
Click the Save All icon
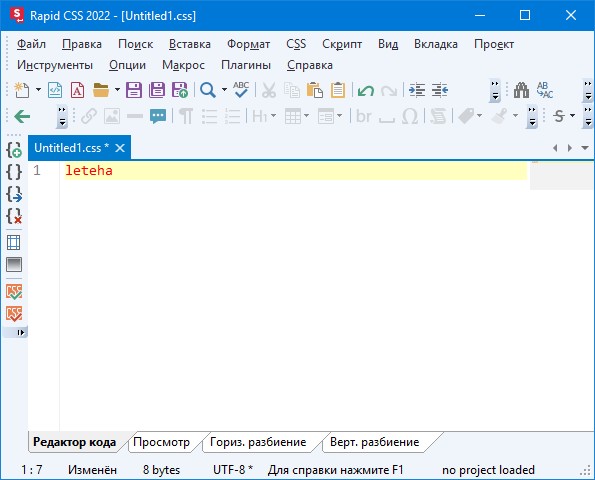pyautogui.click(x=157, y=90)
